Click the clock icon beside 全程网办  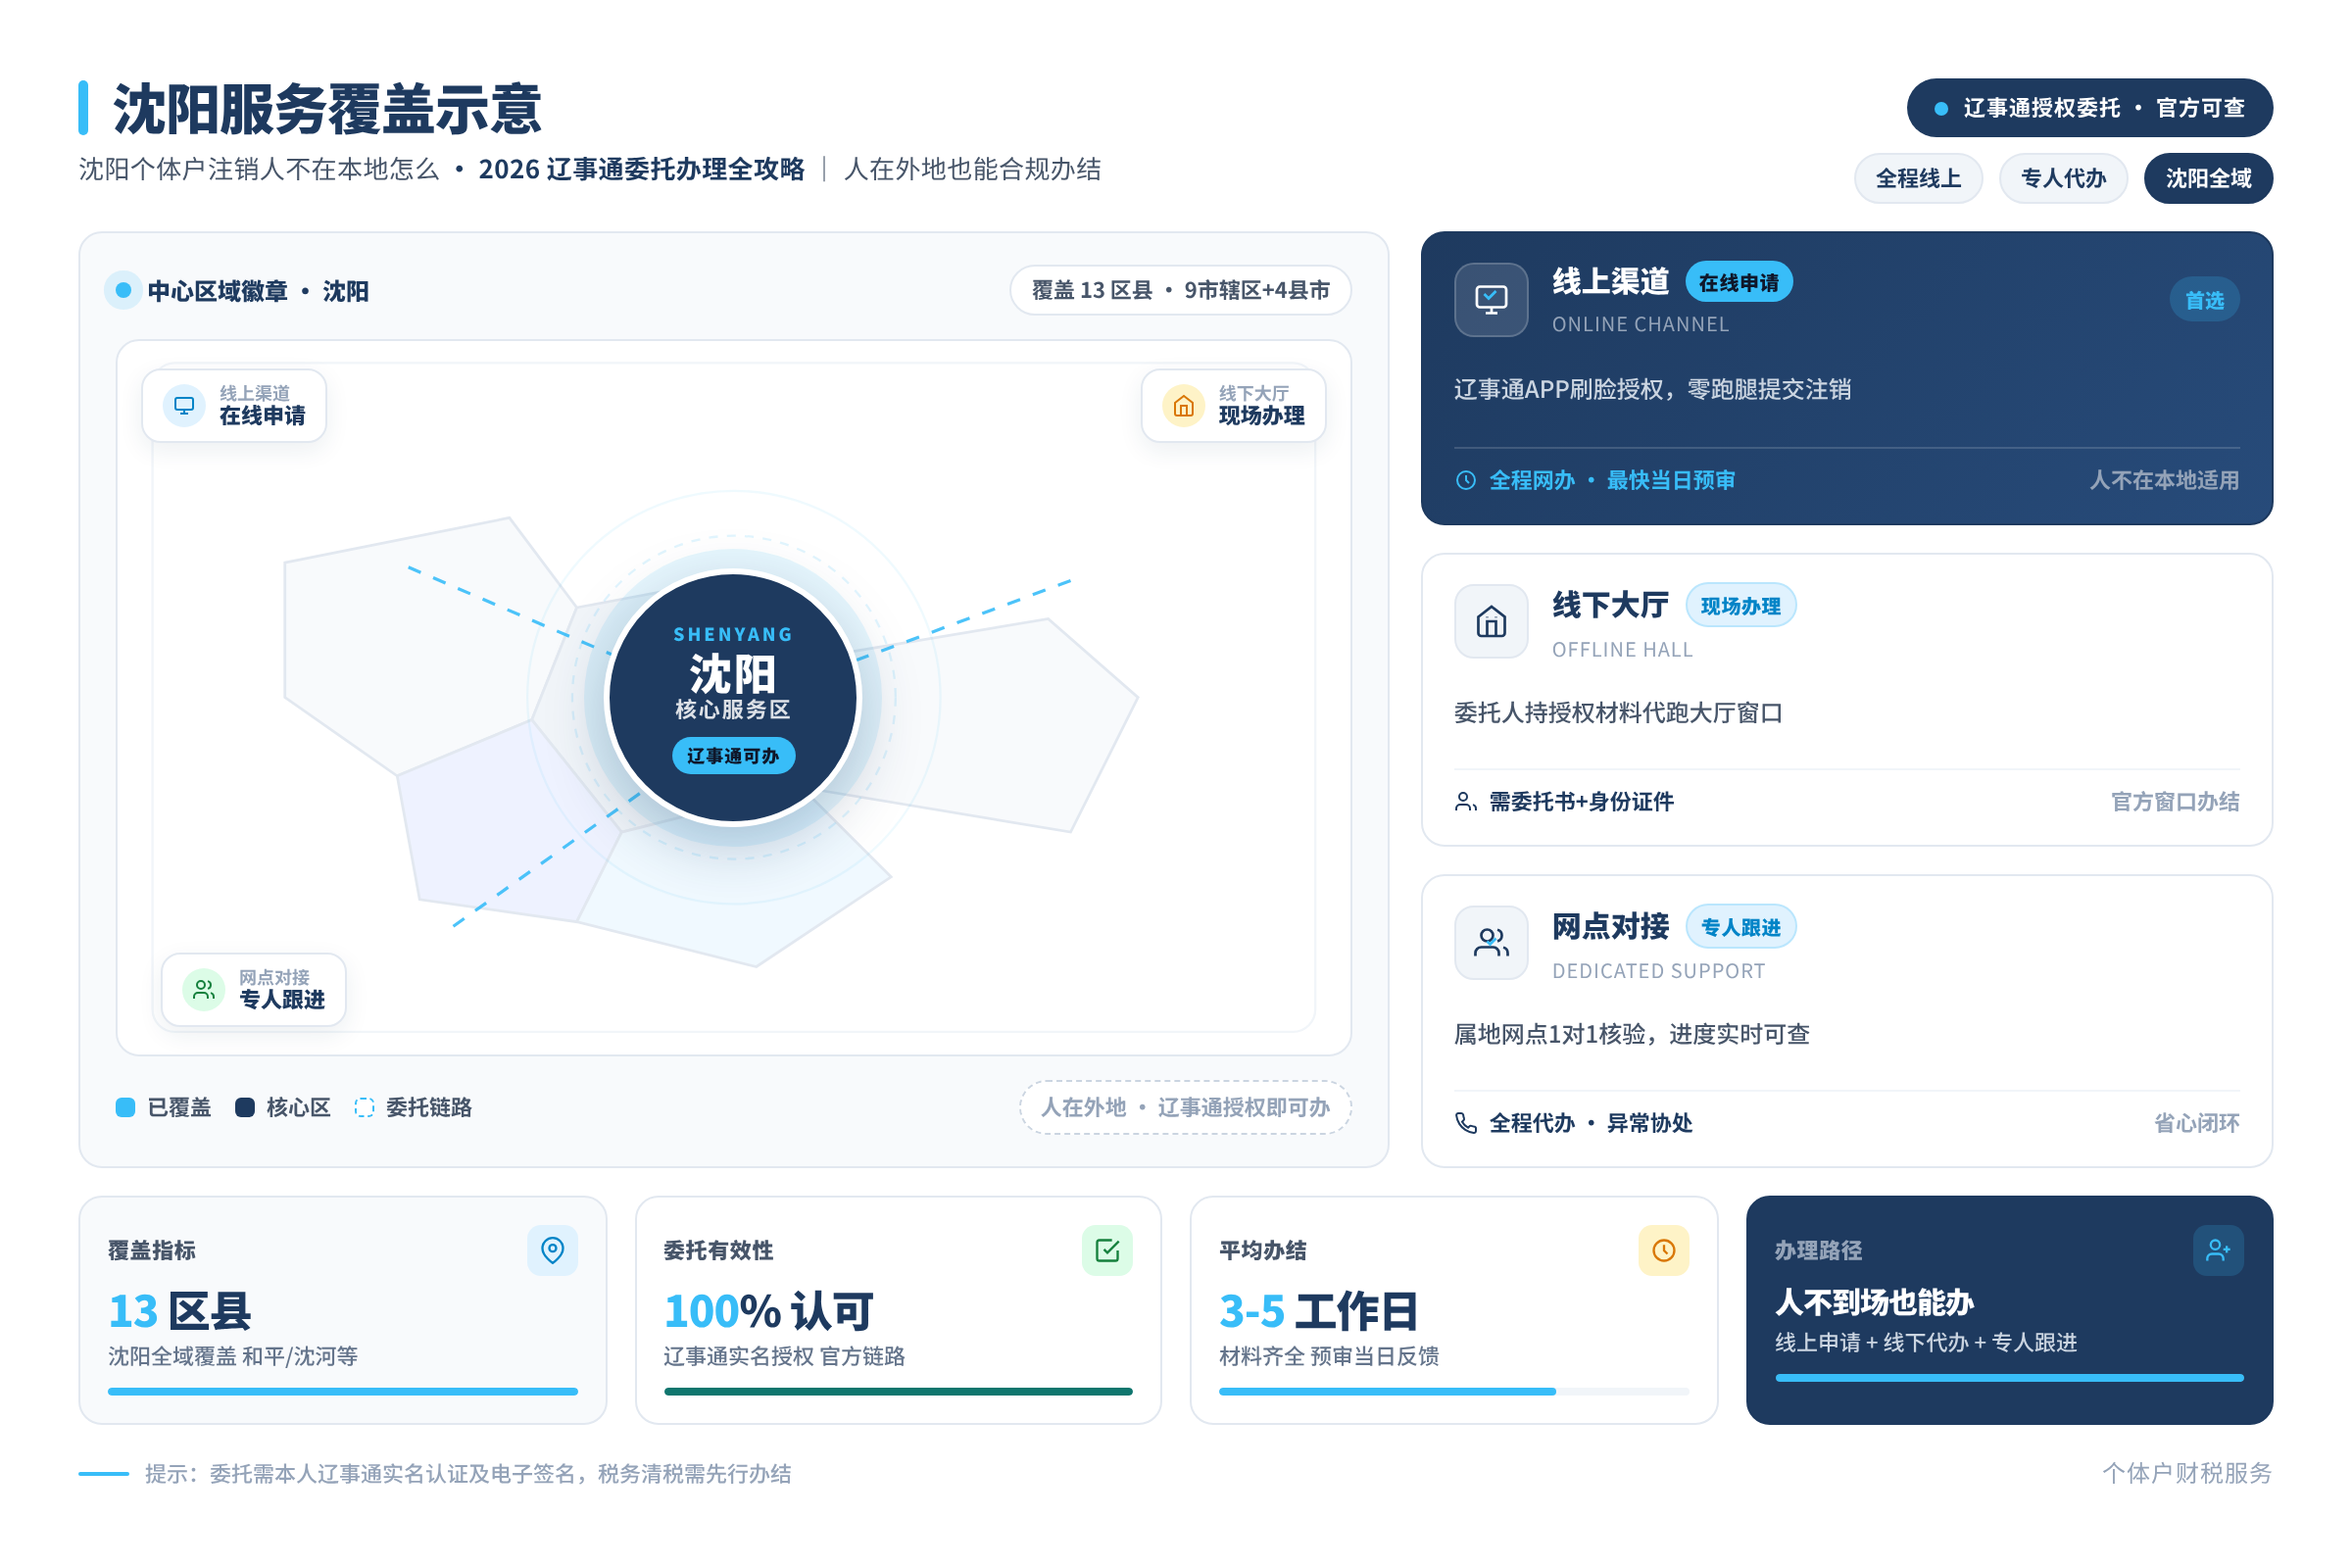(1466, 480)
